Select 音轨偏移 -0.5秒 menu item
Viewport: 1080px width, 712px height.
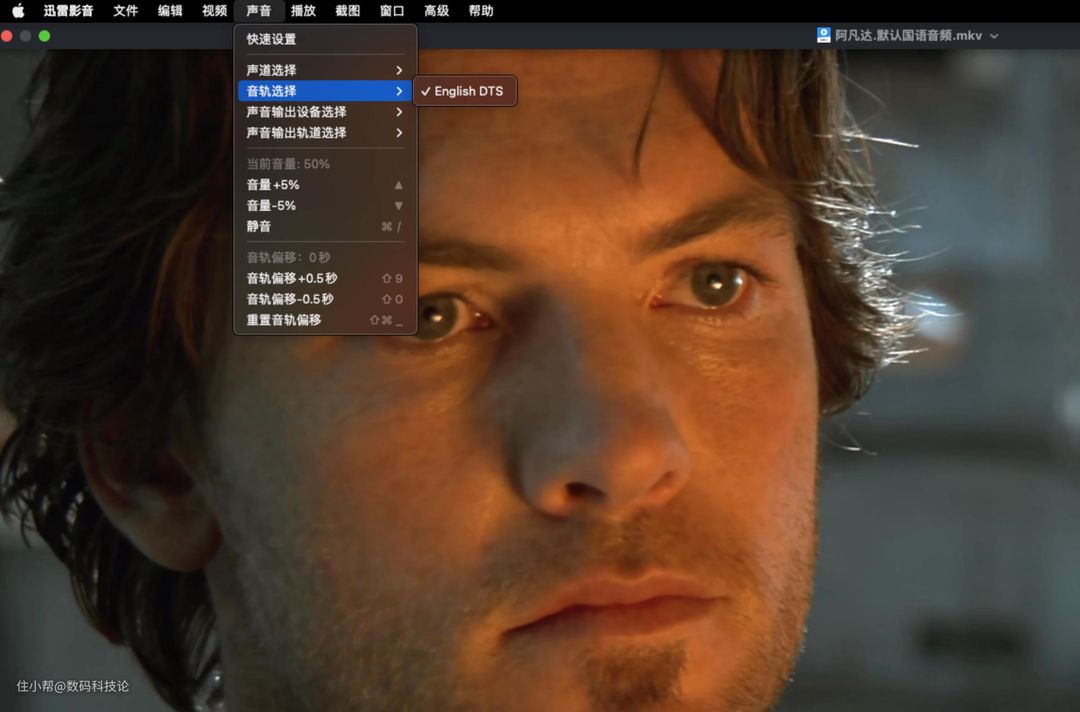click(290, 299)
